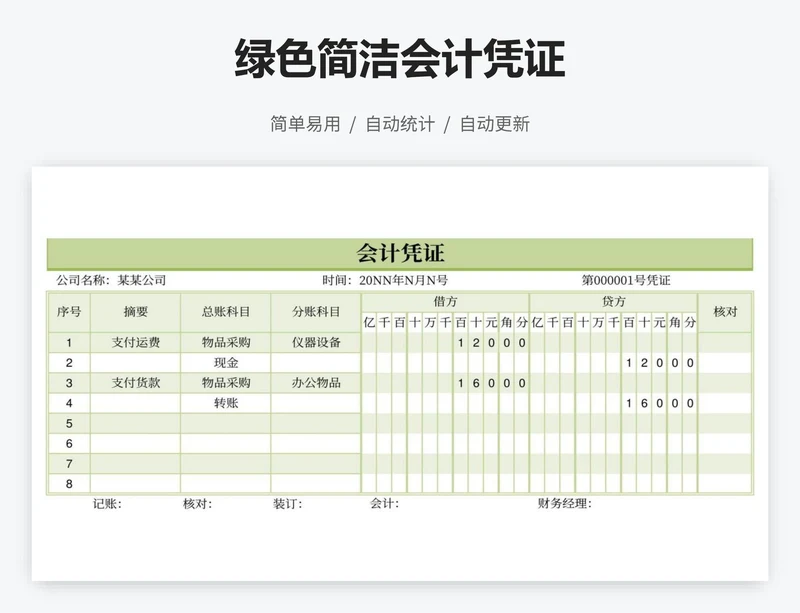Select the 序号 column header
Screen dimensions: 800x613
(x=69, y=312)
